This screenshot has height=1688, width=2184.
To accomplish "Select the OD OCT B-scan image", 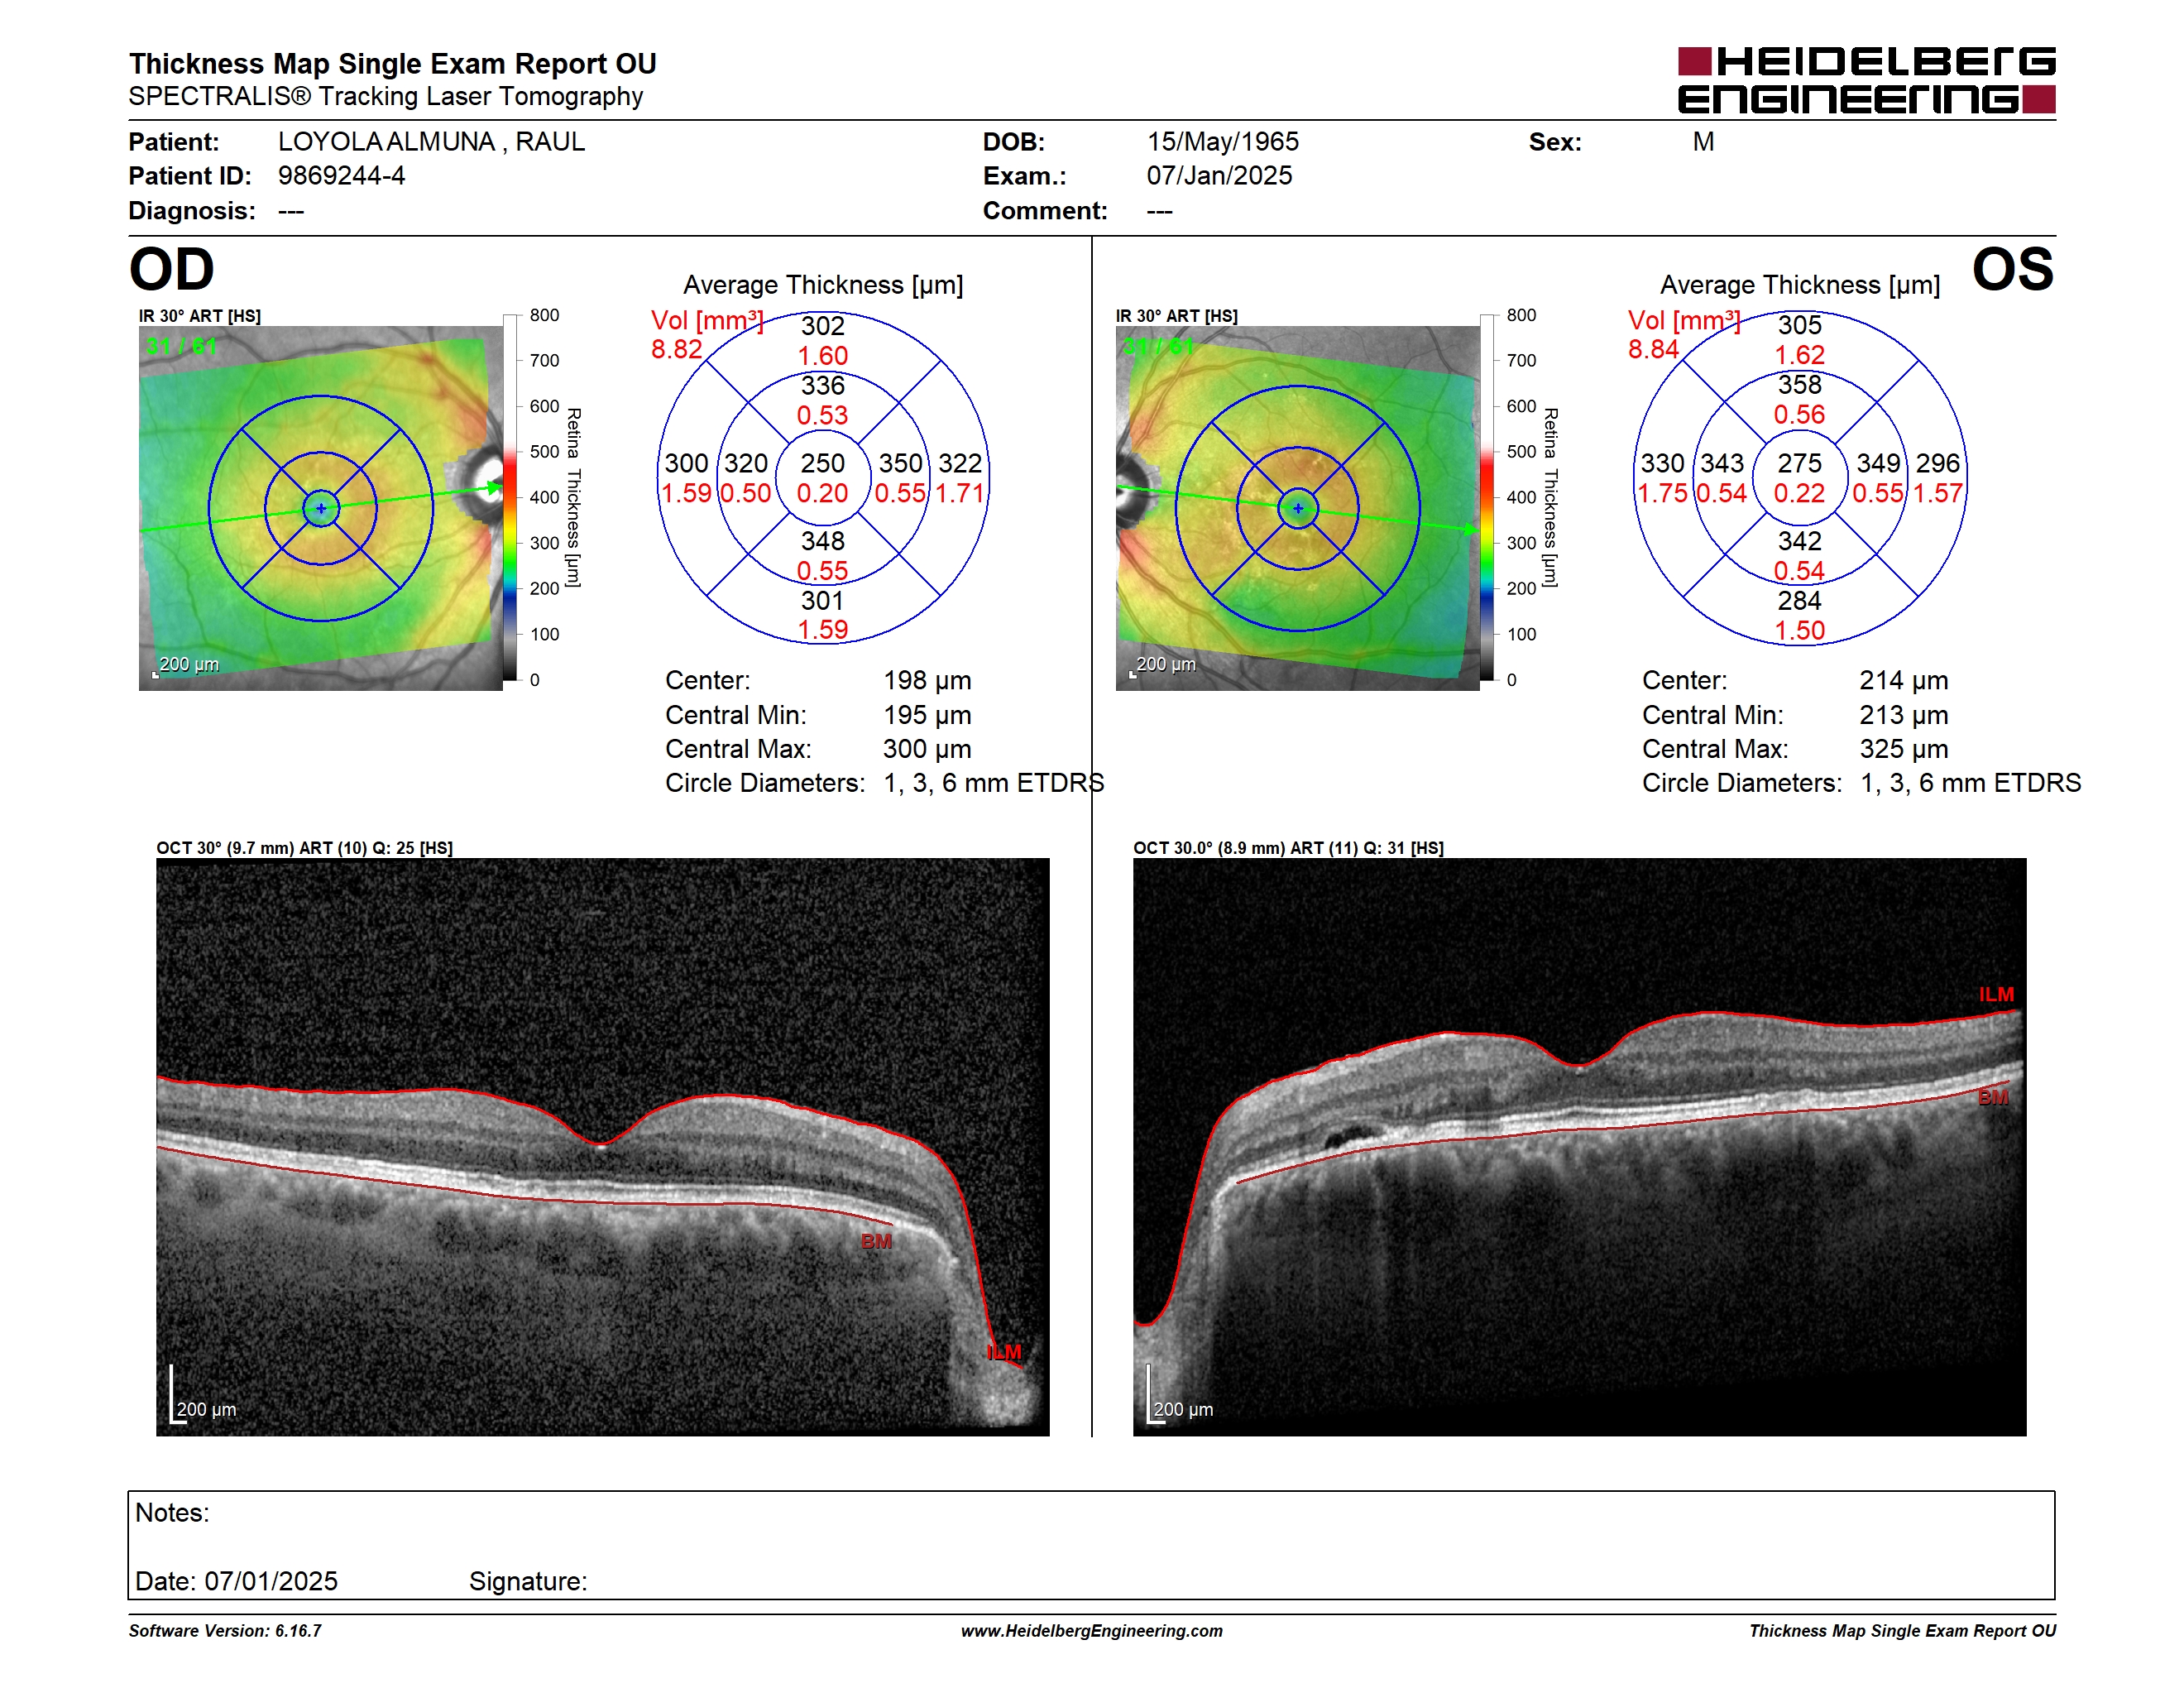I will [x=602, y=1147].
